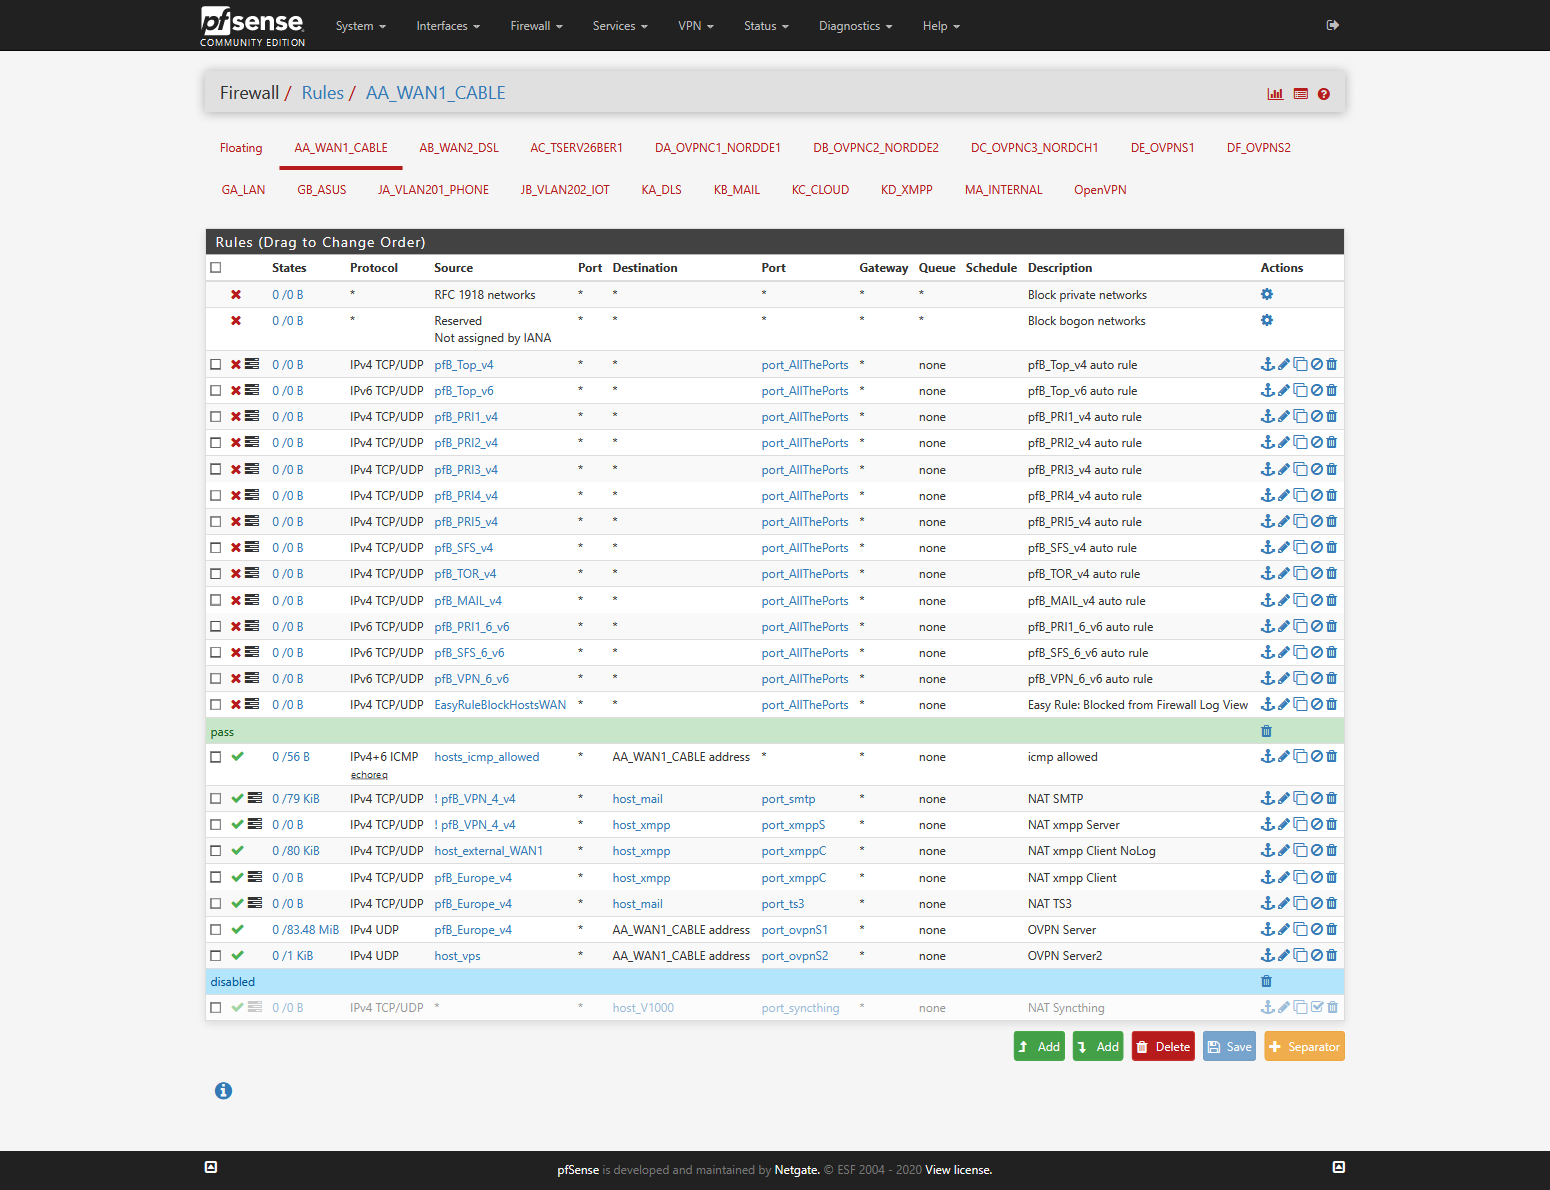Select the EasyRuleBlockHostsWAN rule checkbox
The image size is (1550, 1190).
pos(215,704)
